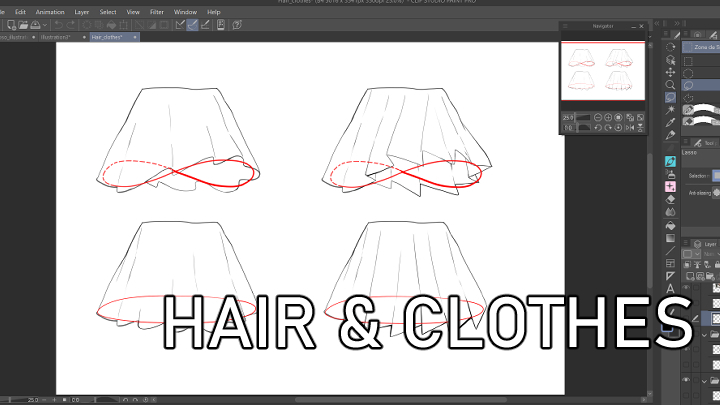Open the Animation menu
This screenshot has width=720, height=405.
[x=50, y=12]
